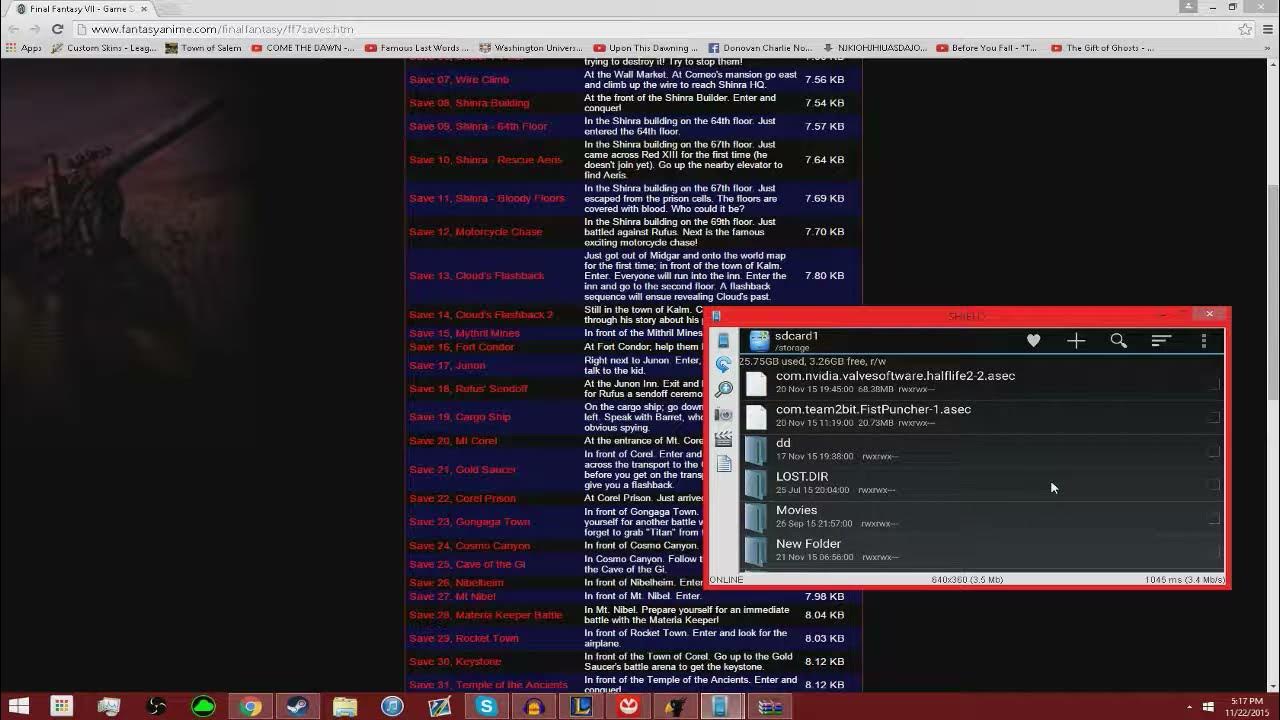Open Save 10, Shinra - Rescue Aeris link
1280x720 pixels.
(x=486, y=160)
